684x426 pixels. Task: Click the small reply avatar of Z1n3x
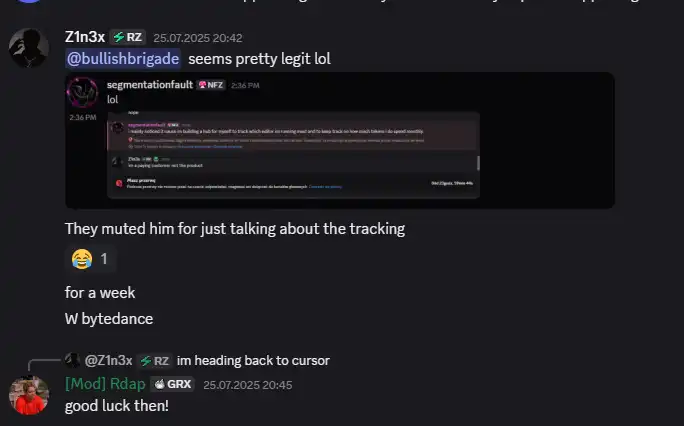(x=72, y=360)
